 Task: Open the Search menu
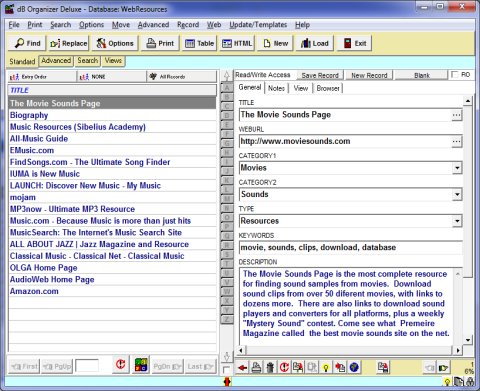pyautogui.click(x=61, y=25)
